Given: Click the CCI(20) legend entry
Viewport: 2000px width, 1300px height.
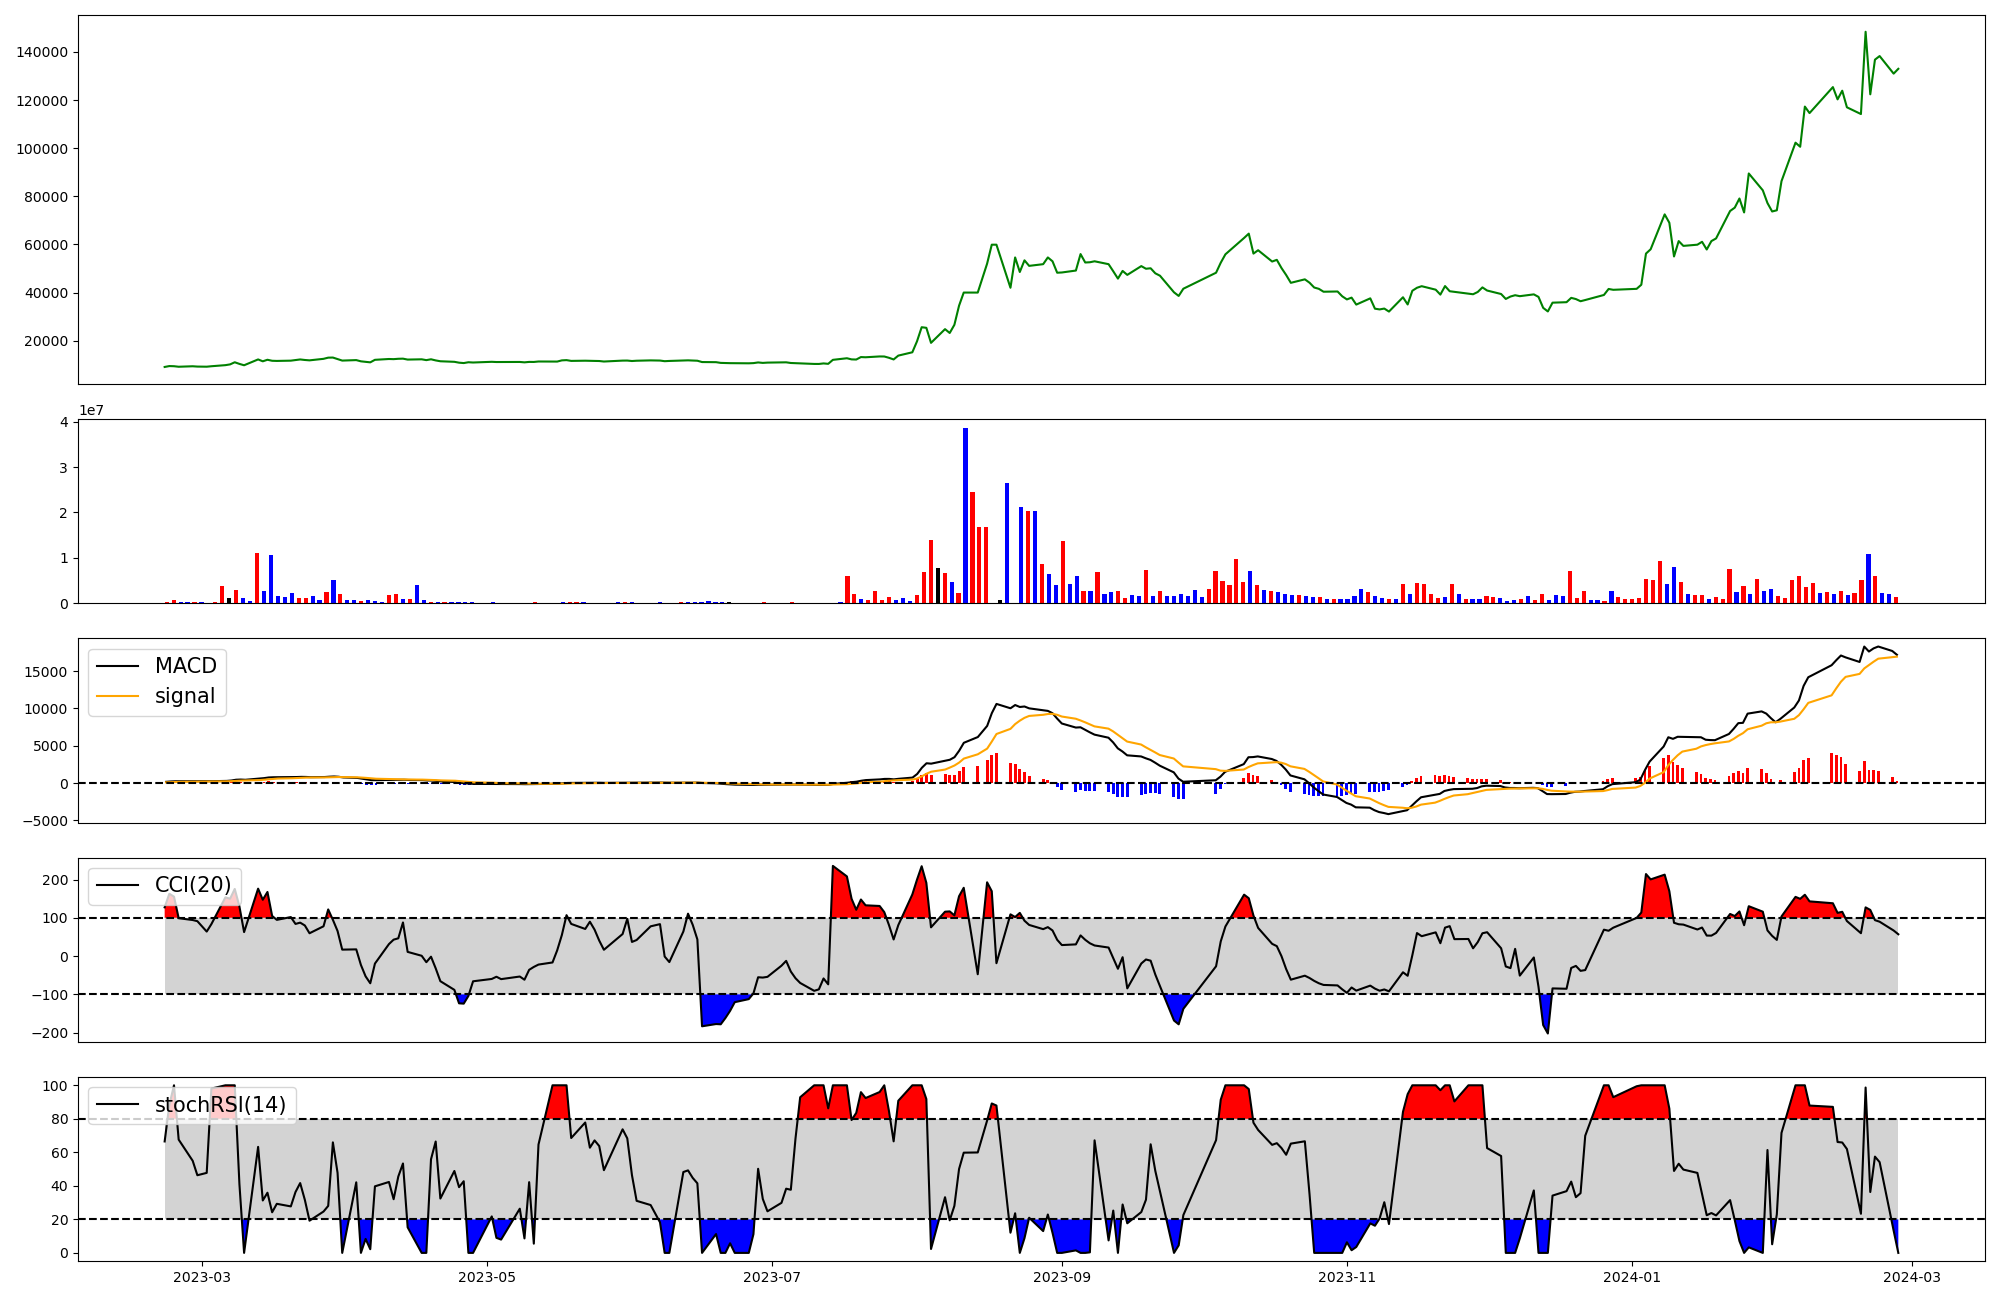Looking at the screenshot, I should point(192,885).
